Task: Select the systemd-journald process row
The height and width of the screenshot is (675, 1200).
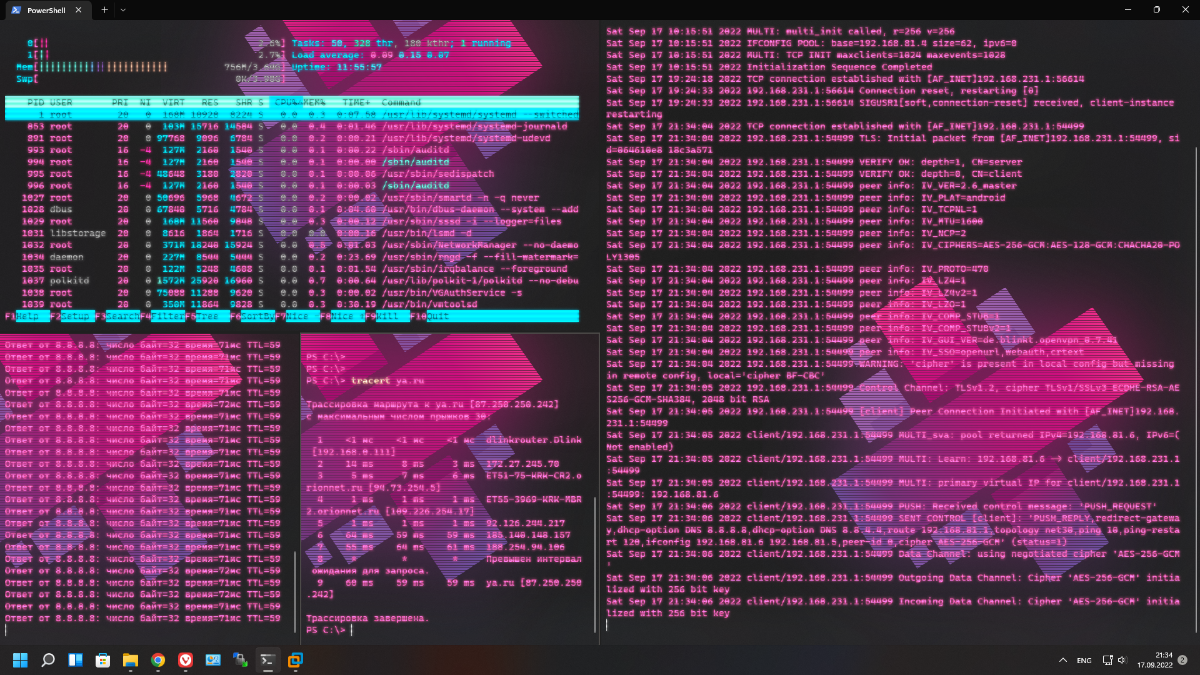Action: [x=292, y=126]
